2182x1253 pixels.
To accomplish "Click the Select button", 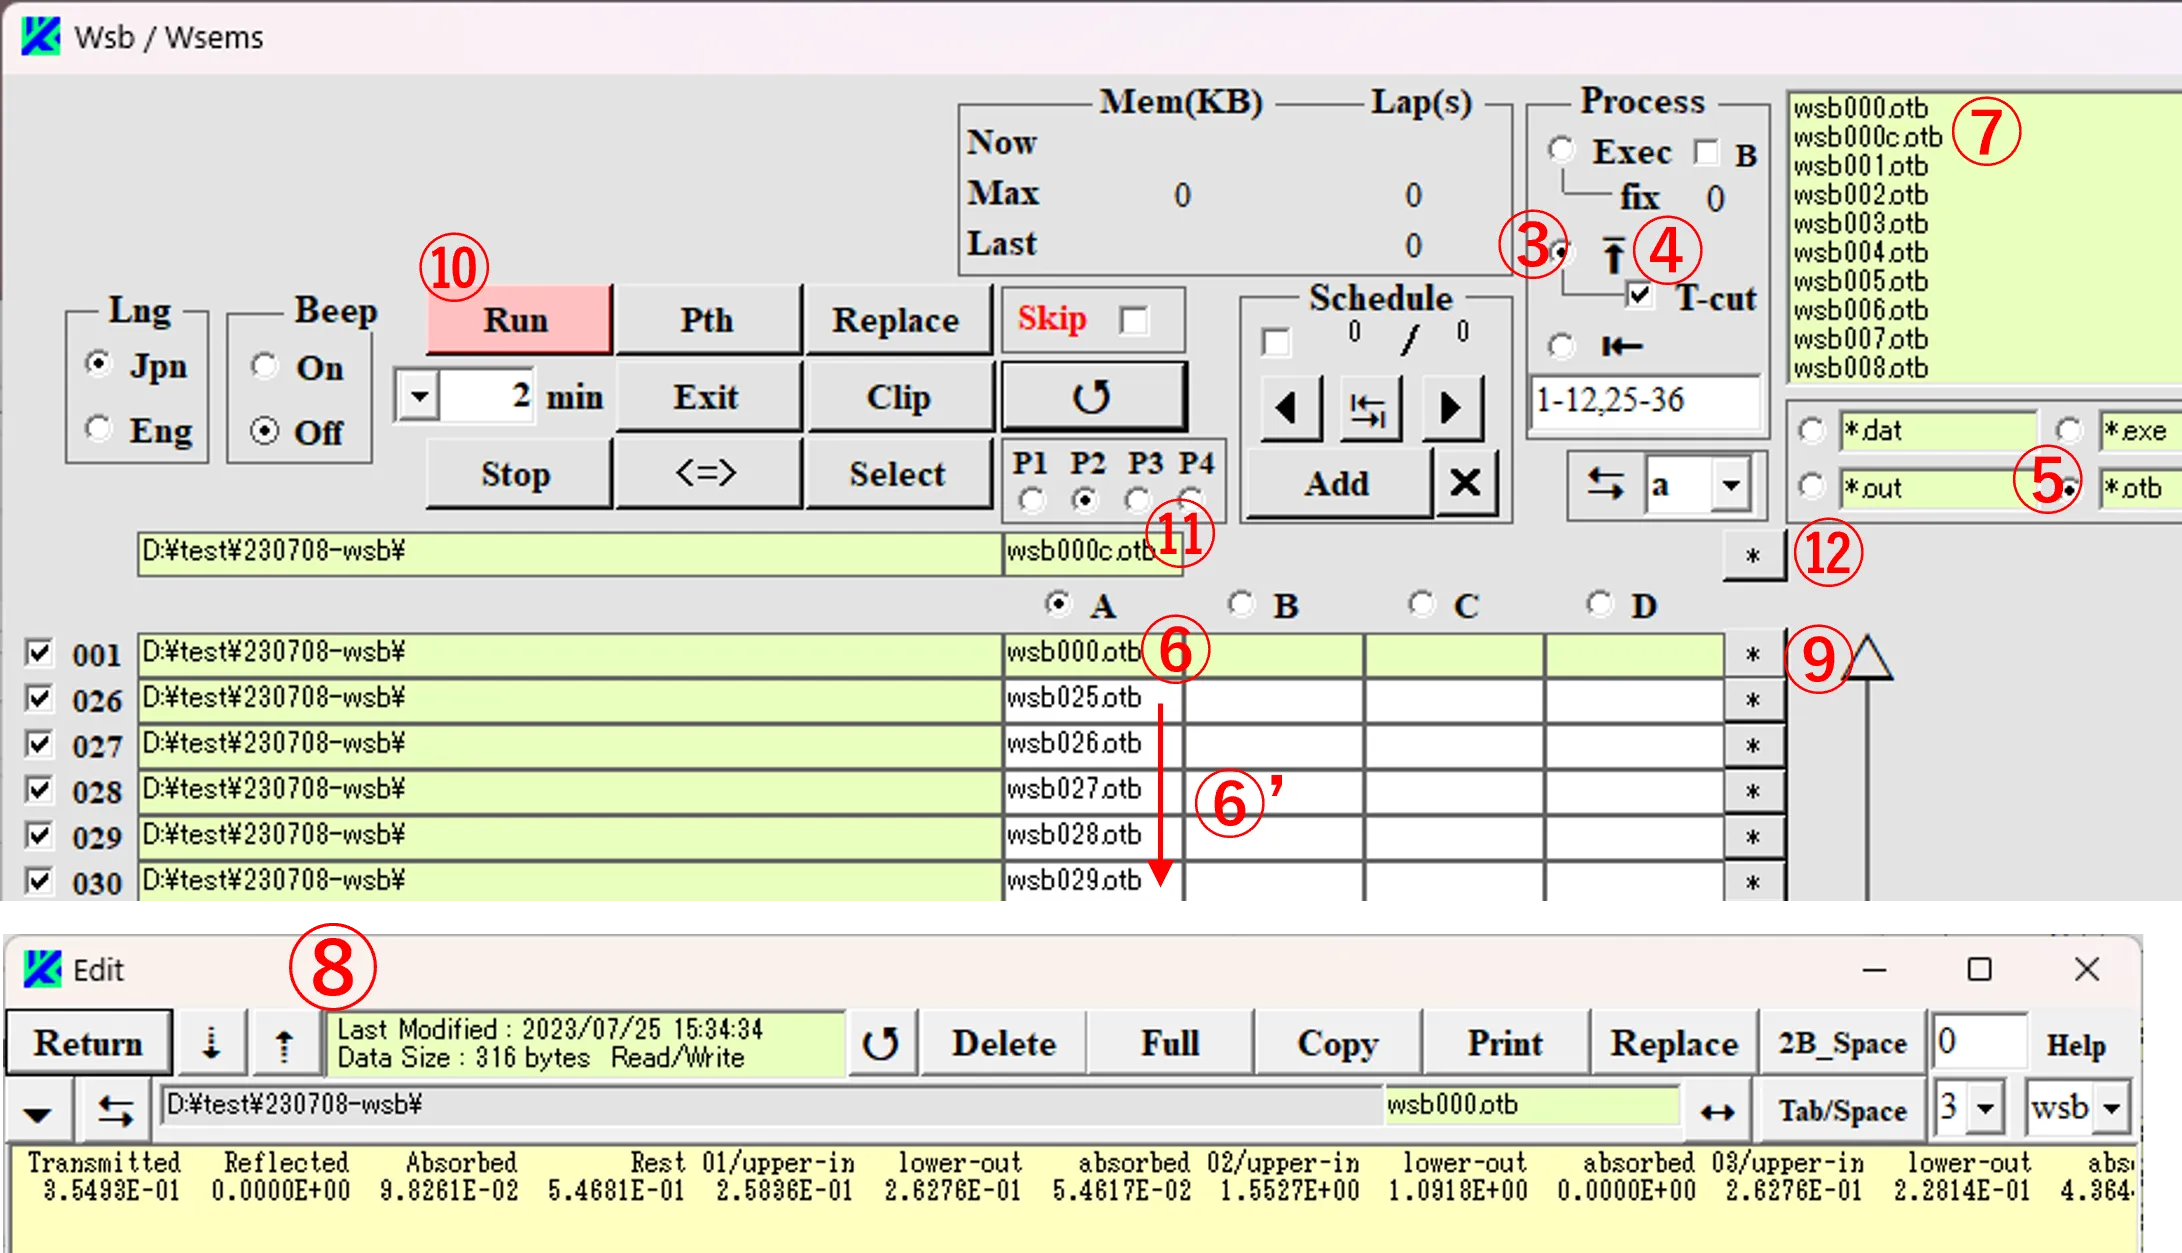I will [x=898, y=473].
